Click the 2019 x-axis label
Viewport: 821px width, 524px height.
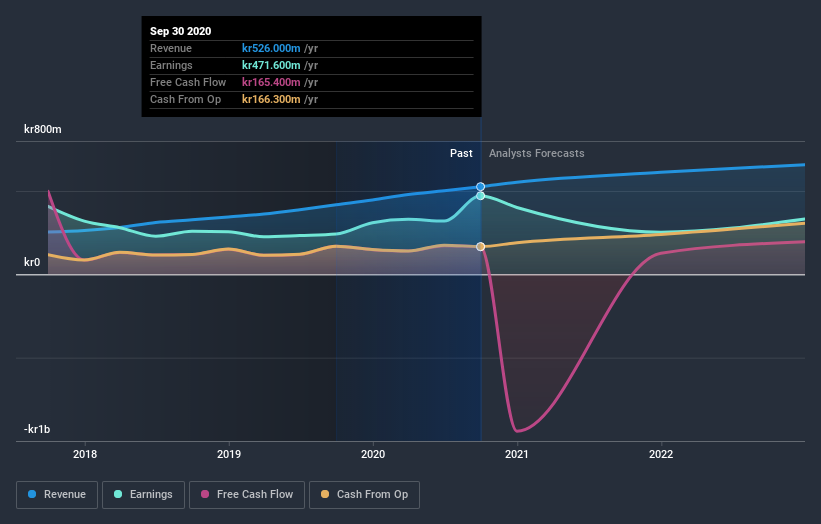click(229, 454)
